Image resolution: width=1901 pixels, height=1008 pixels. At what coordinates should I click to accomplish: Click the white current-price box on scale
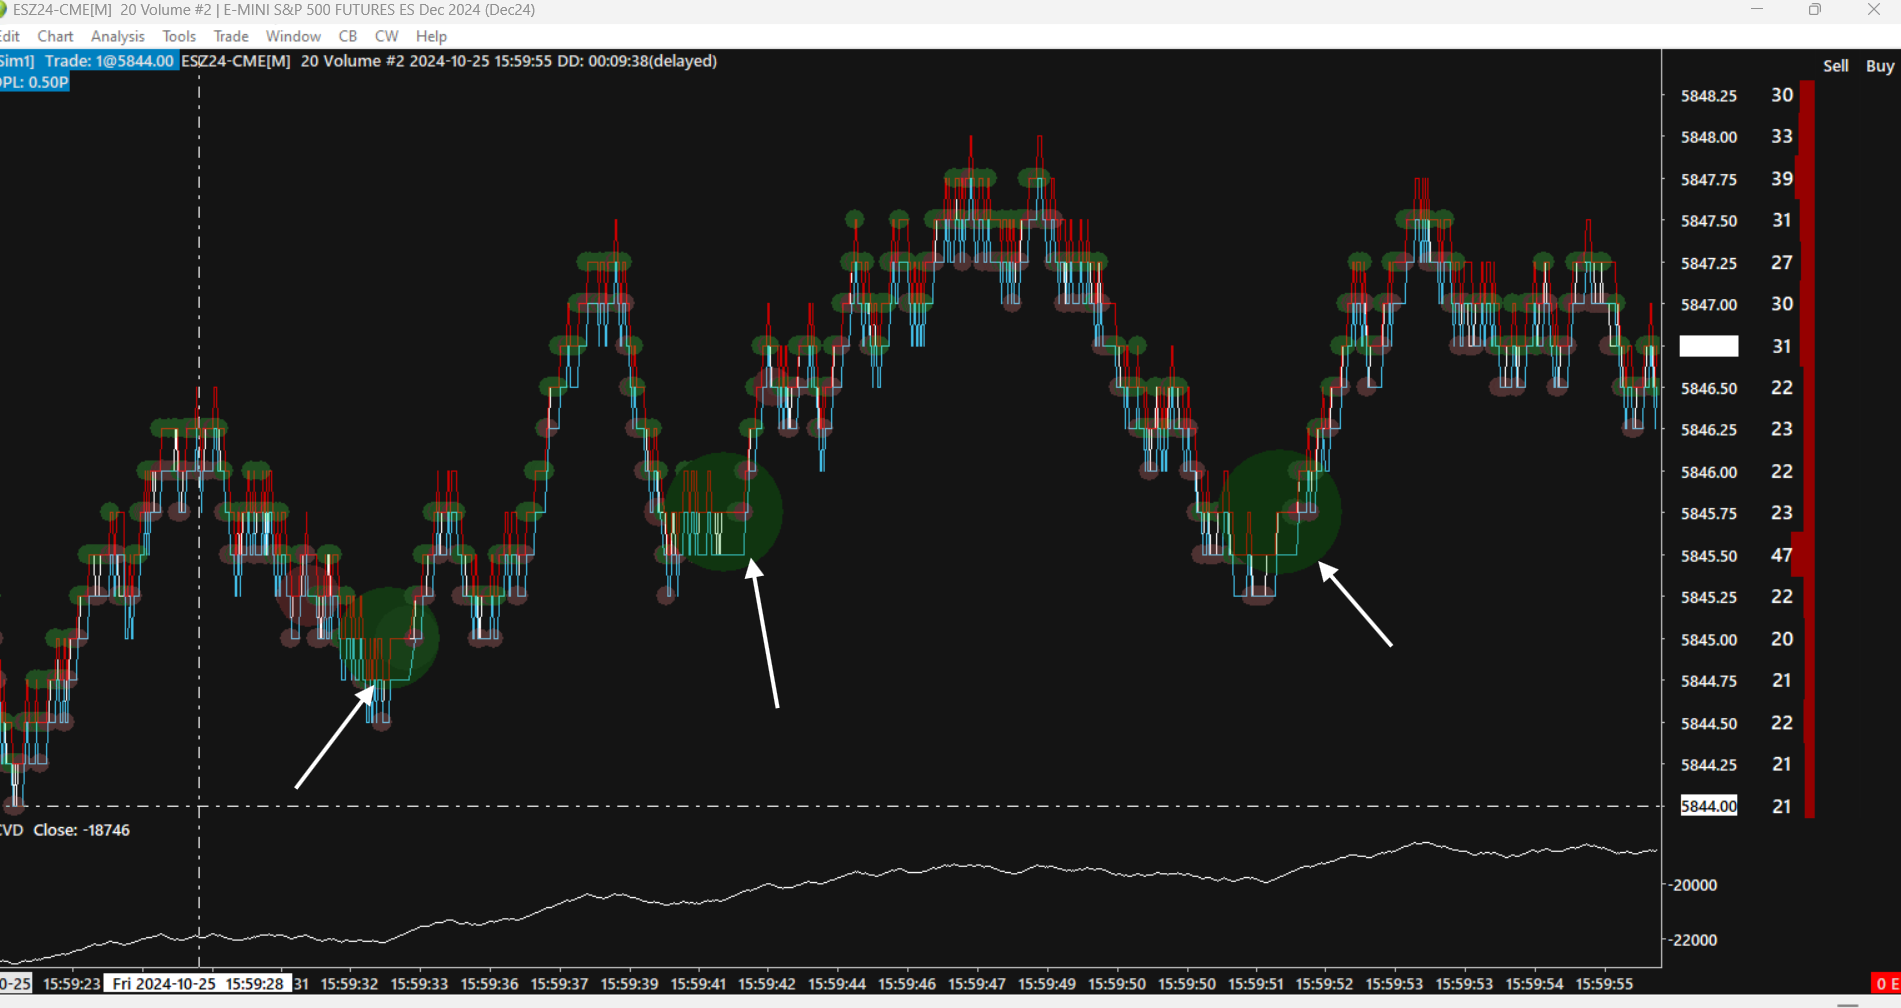1709,346
